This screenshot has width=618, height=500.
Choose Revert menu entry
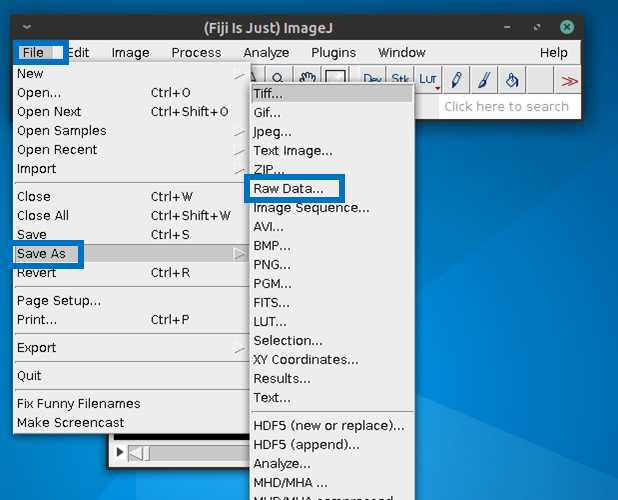tap(131, 272)
